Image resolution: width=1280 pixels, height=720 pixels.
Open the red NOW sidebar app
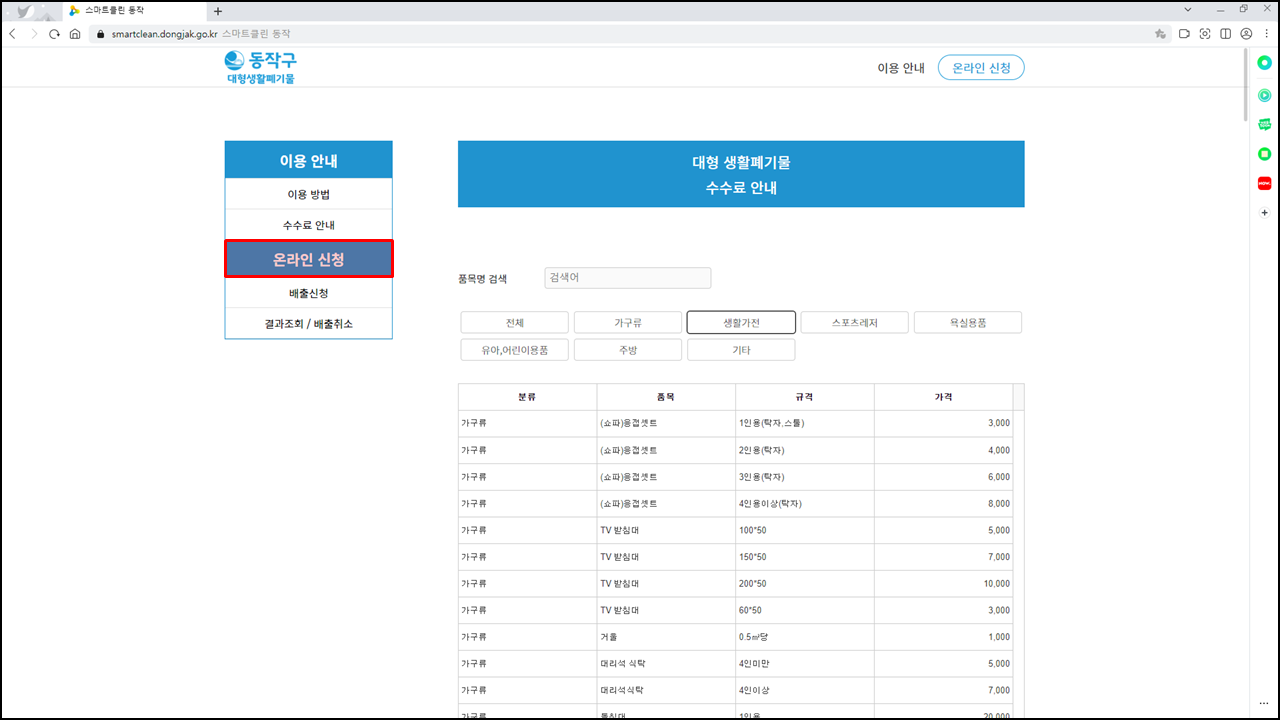pyautogui.click(x=1265, y=183)
